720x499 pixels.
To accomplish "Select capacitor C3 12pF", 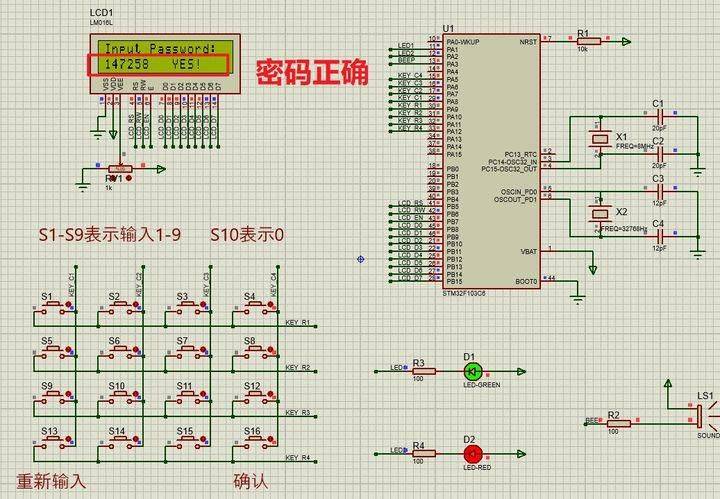I will 660,191.
